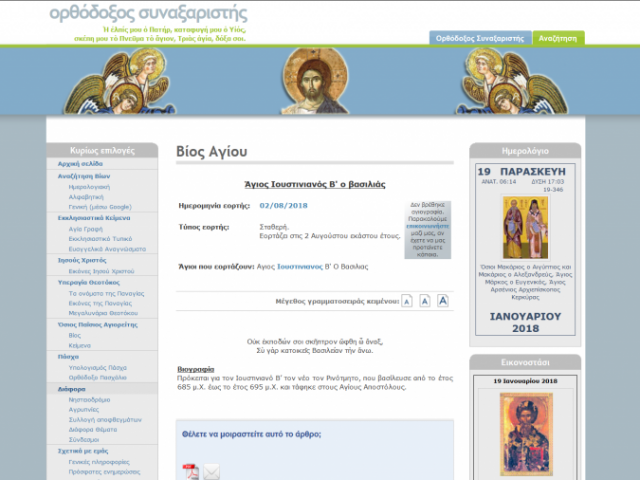
Task: Click the Αρχική σελίδα sidebar link
Action: click(80, 164)
